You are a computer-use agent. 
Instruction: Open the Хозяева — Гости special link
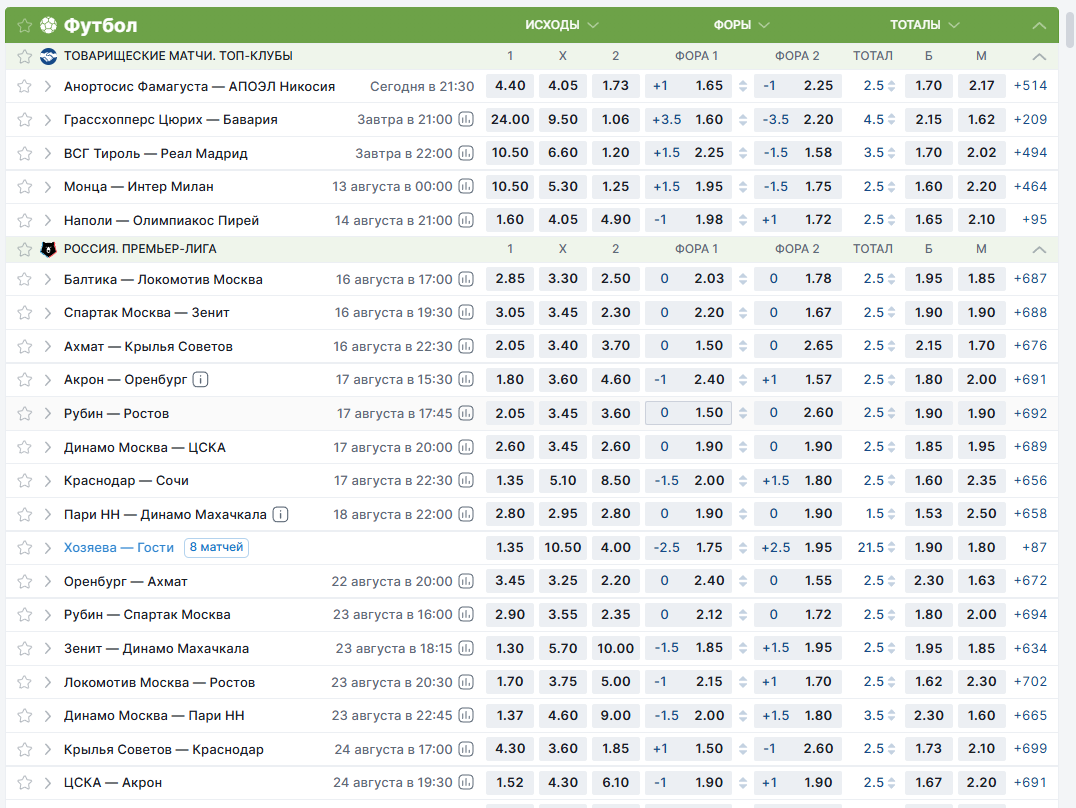click(x=119, y=548)
